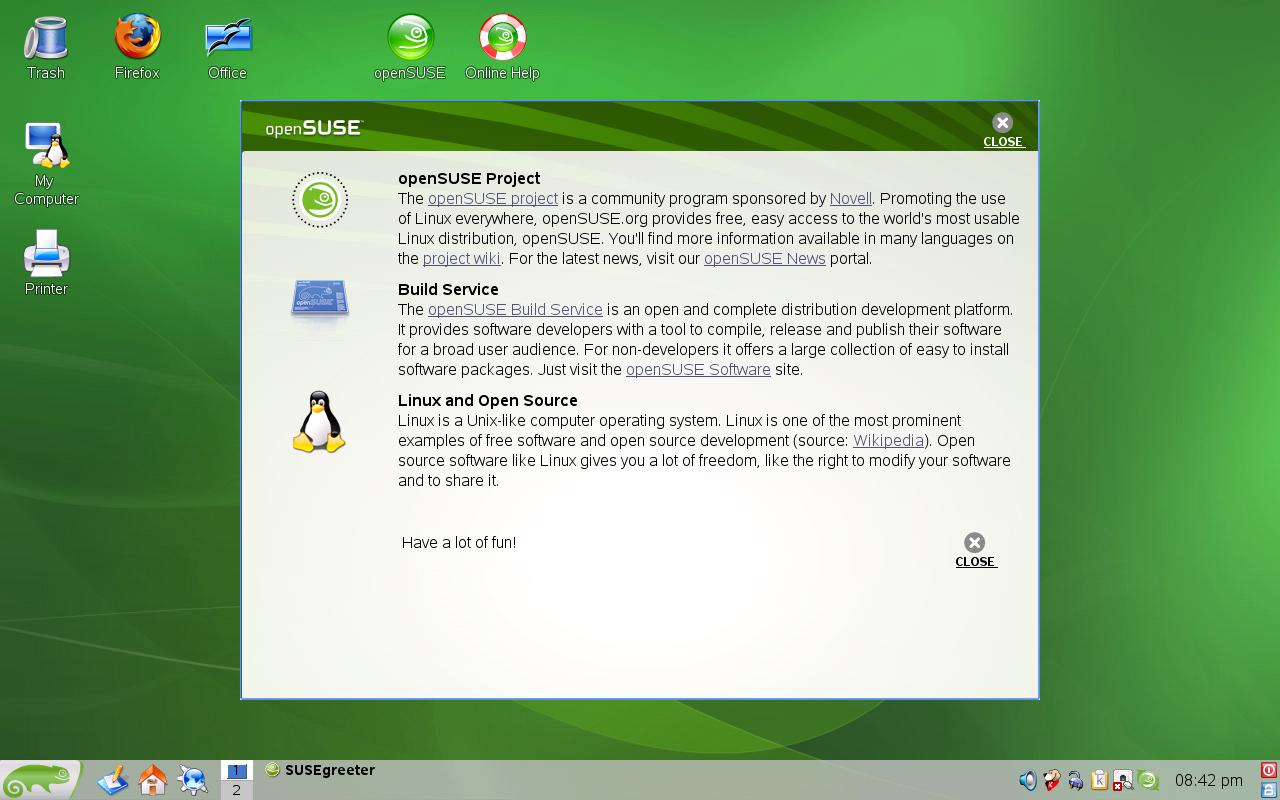Viewport: 1280px width, 800px height.
Task: Open the KDE dog mascot tray icon
Action: (1051, 780)
